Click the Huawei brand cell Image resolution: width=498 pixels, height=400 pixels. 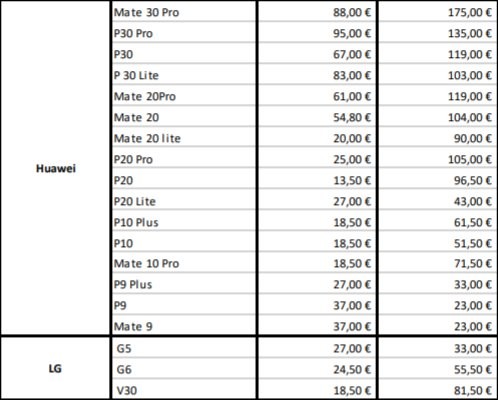[55, 168]
